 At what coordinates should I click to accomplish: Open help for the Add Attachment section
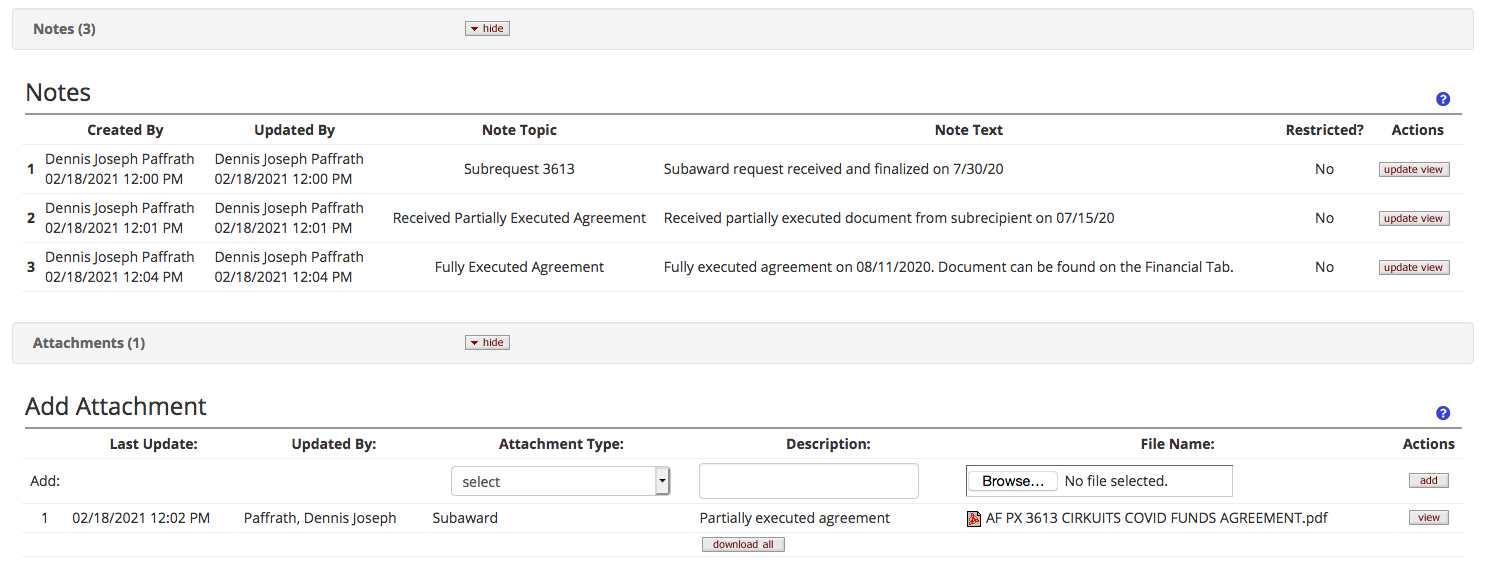(x=1442, y=413)
